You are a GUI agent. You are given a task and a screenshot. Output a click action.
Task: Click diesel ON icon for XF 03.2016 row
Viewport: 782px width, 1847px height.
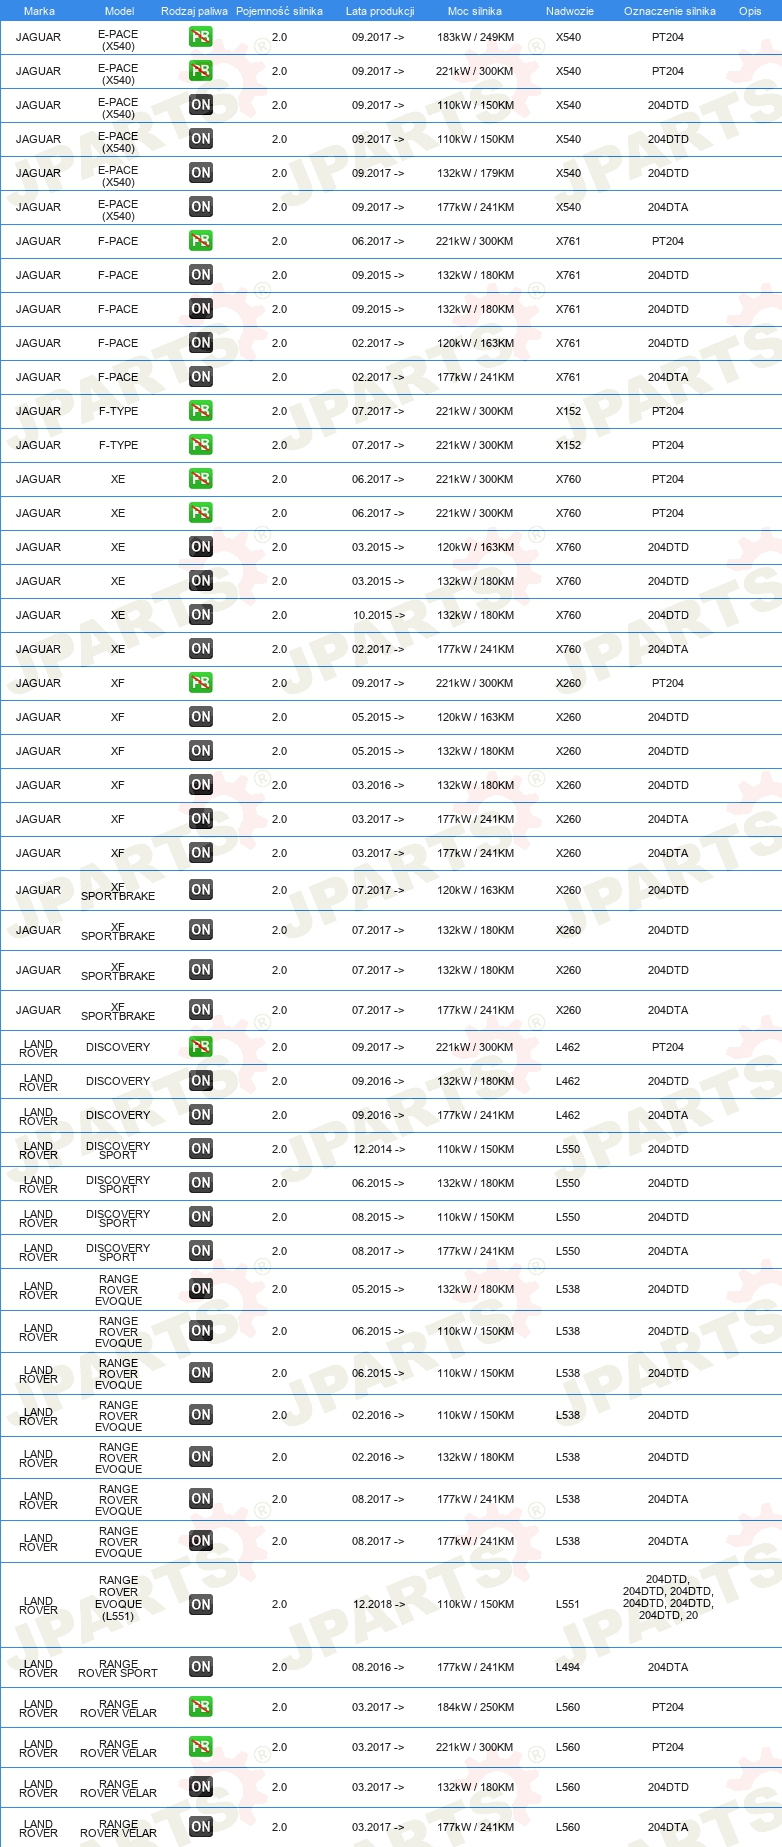[201, 785]
